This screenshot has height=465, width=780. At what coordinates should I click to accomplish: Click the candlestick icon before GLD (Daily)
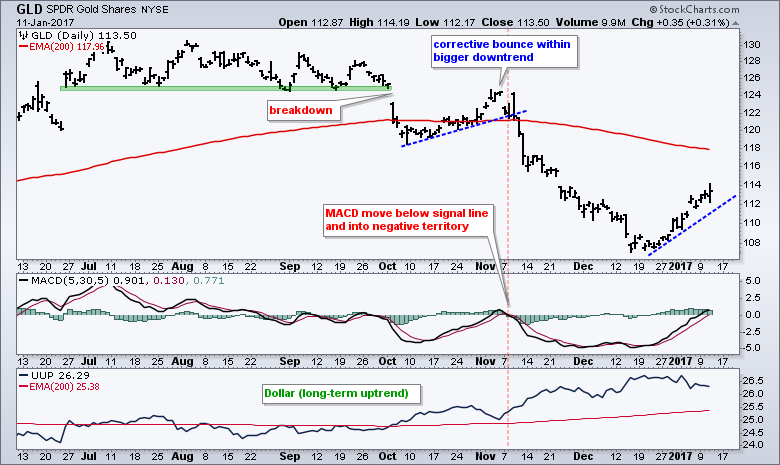click(x=23, y=35)
